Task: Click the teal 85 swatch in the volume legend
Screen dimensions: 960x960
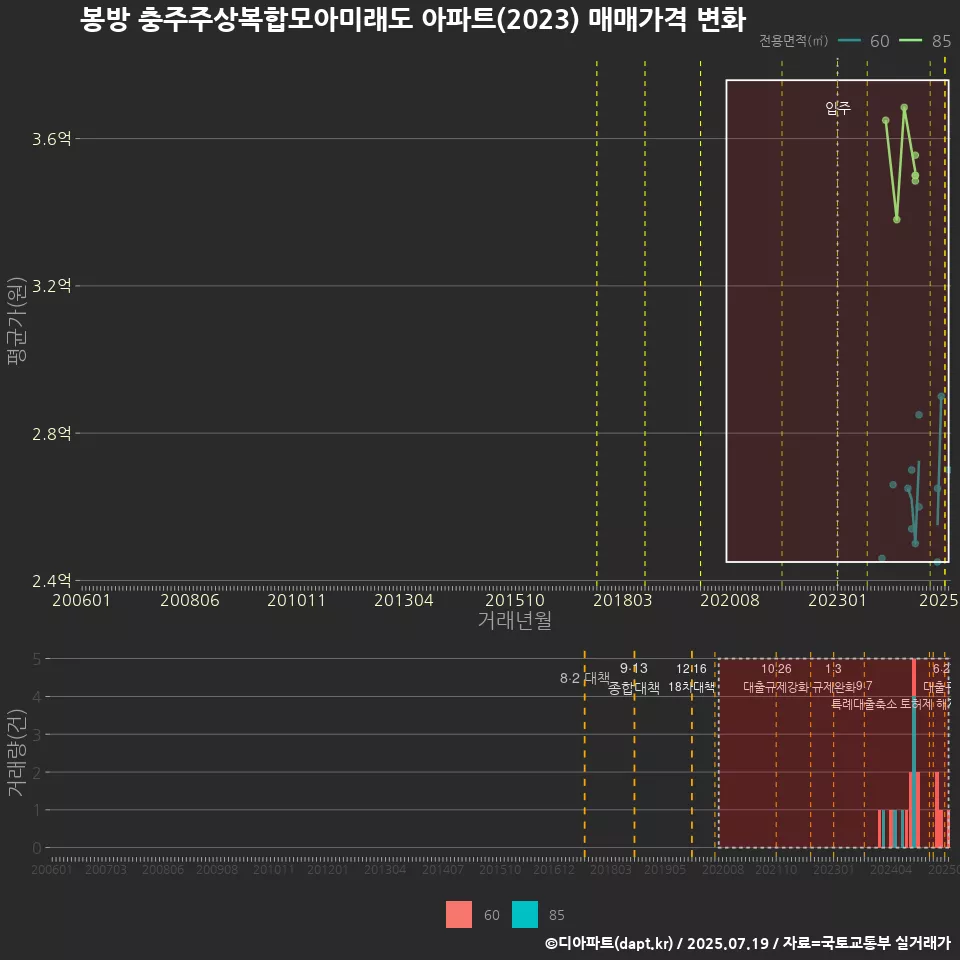Action: pos(525,914)
